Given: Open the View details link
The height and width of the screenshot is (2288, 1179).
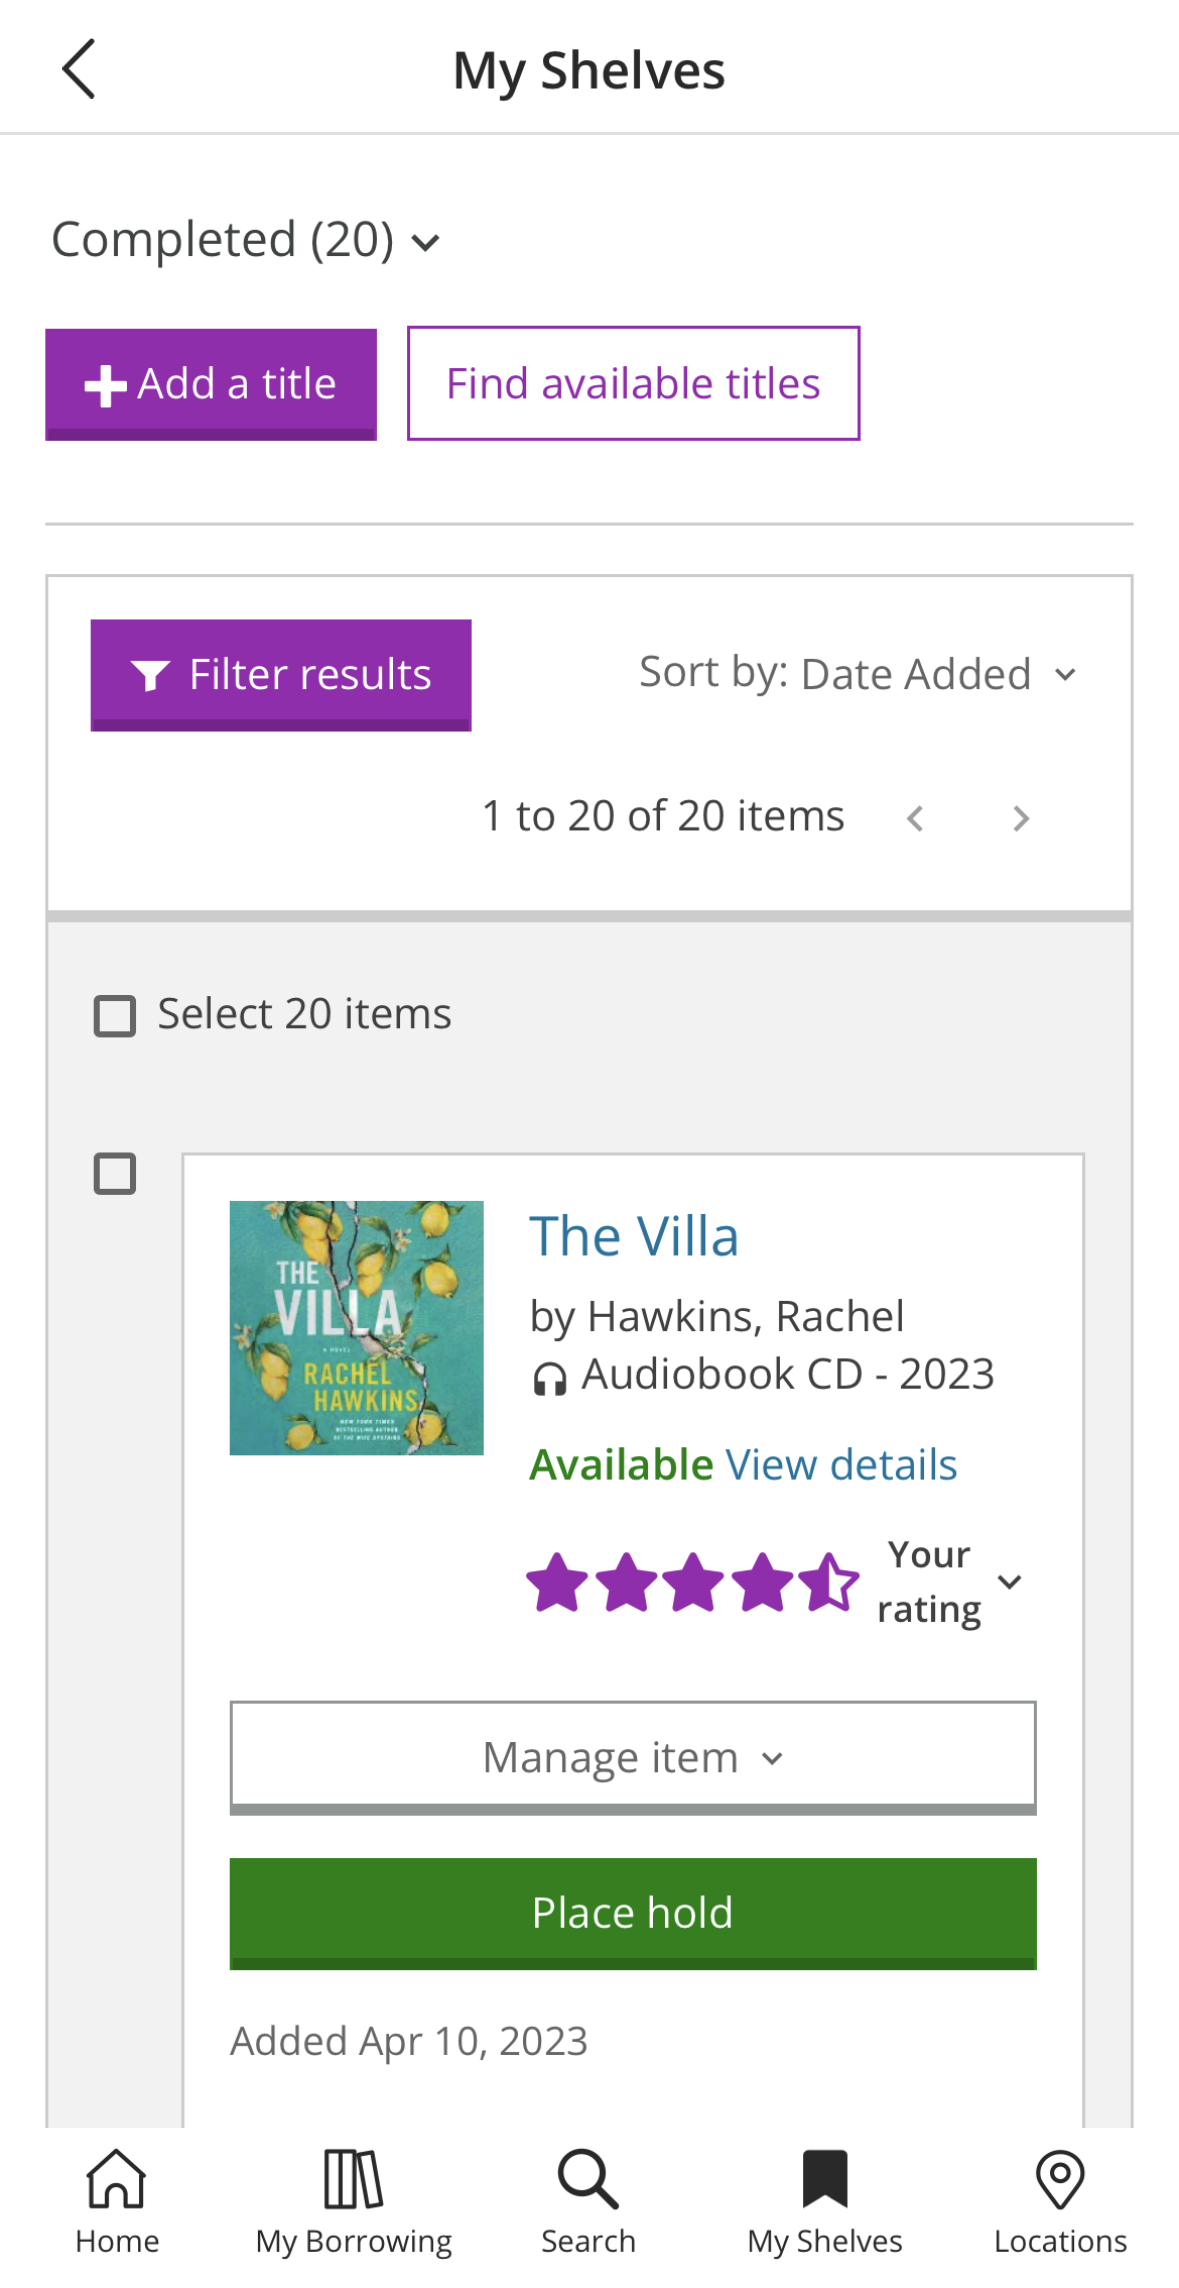Looking at the screenshot, I should click(841, 1464).
